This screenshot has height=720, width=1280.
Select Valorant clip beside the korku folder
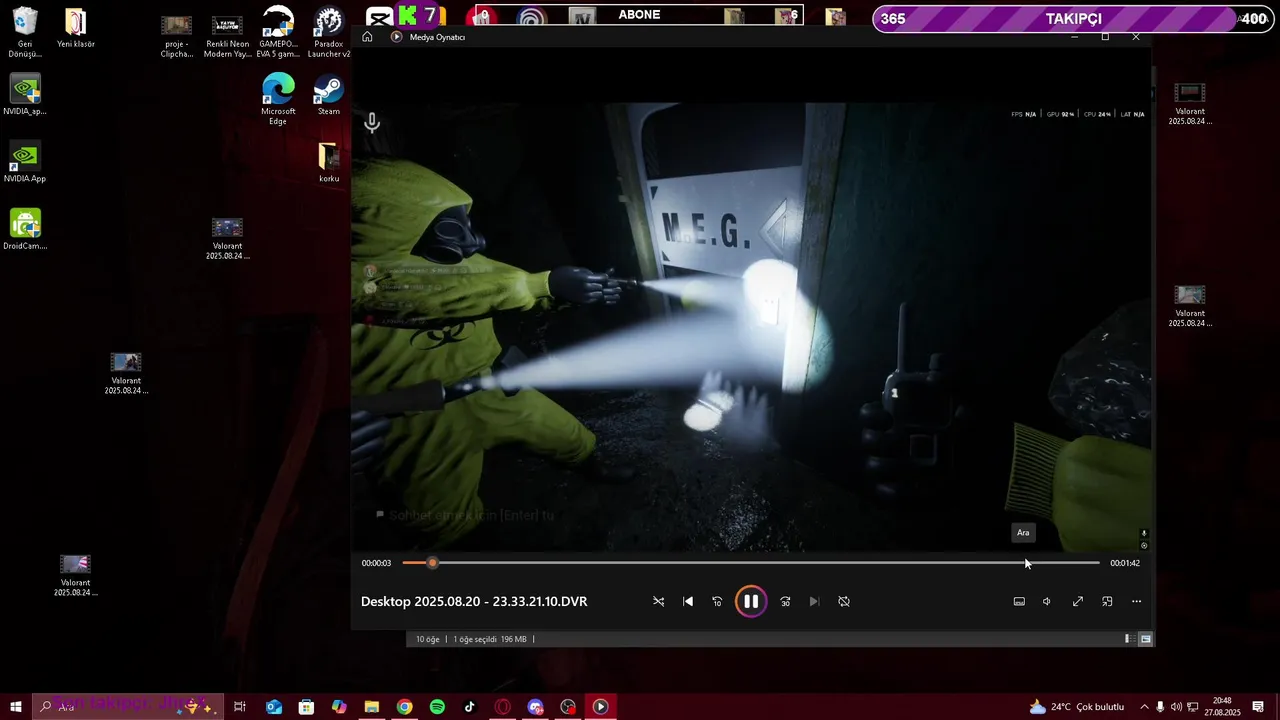coord(227,239)
